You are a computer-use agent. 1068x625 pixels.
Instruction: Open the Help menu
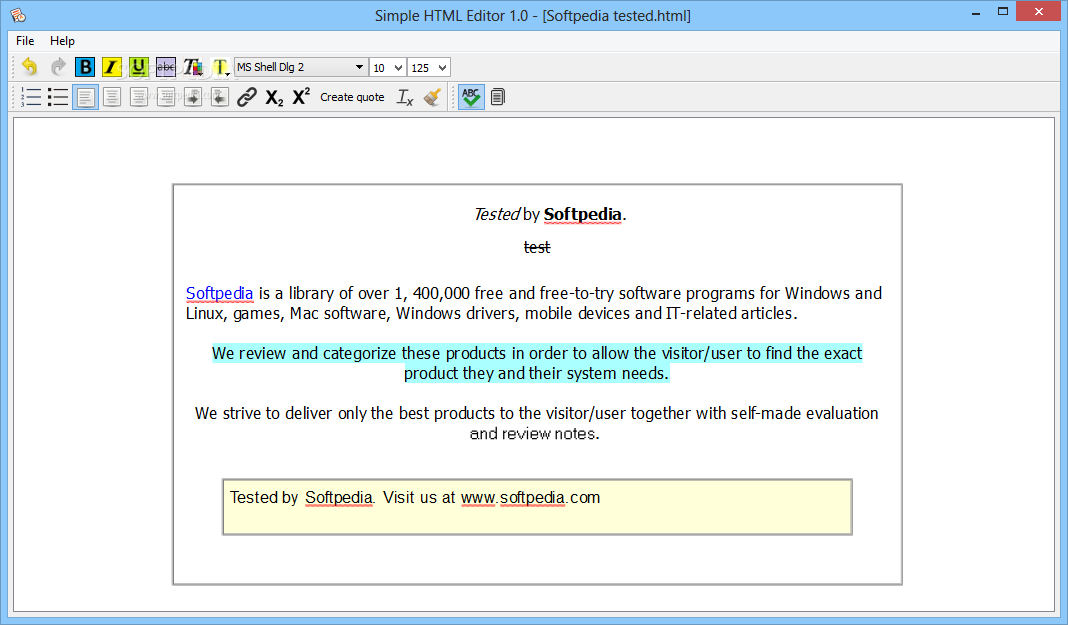pos(62,41)
